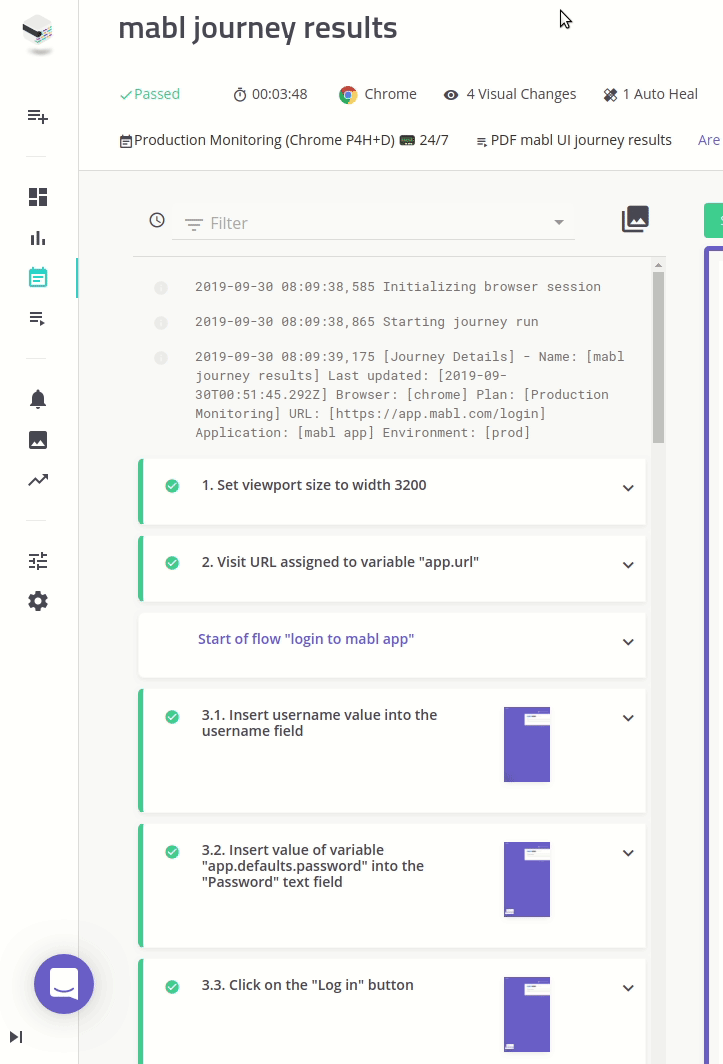Open the notifications bell icon
Viewport: 723px width, 1064px height.
coord(38,399)
